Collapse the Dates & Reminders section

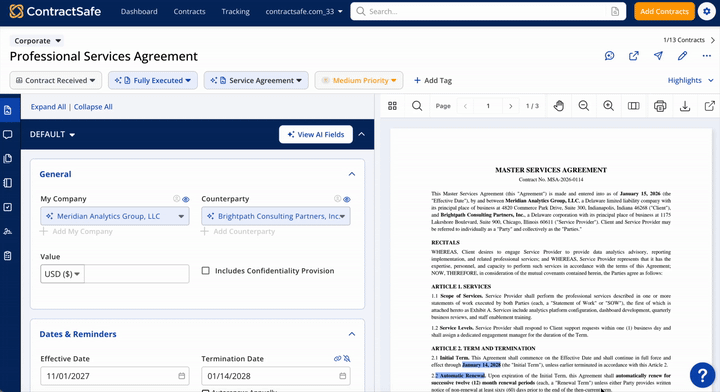(x=352, y=334)
